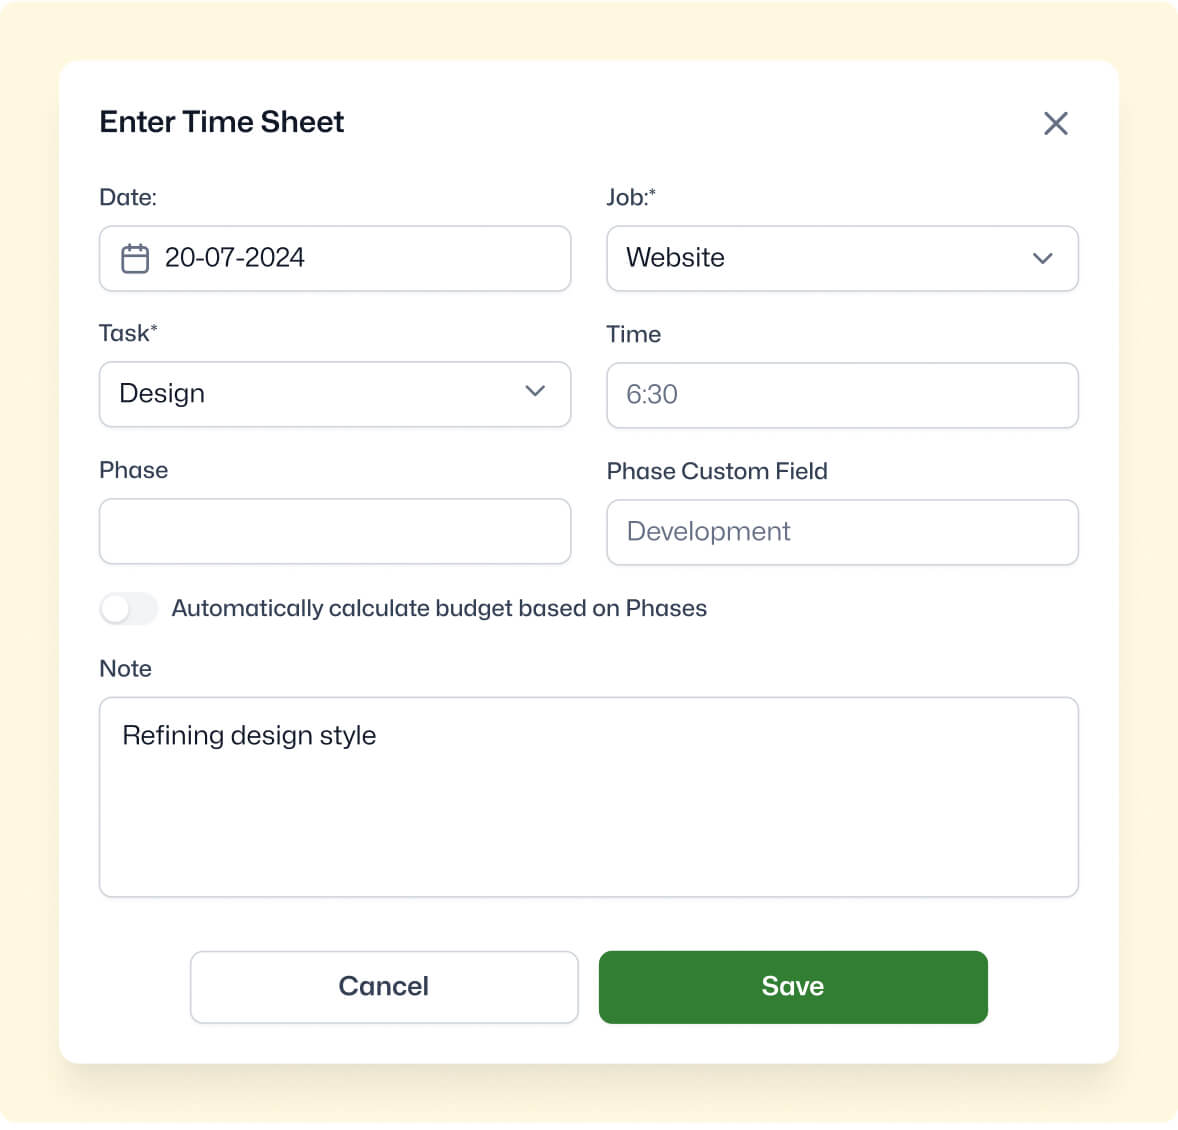Click the Automatically calculate budget label text
Image resolution: width=1178 pixels, height=1130 pixels.
click(439, 608)
